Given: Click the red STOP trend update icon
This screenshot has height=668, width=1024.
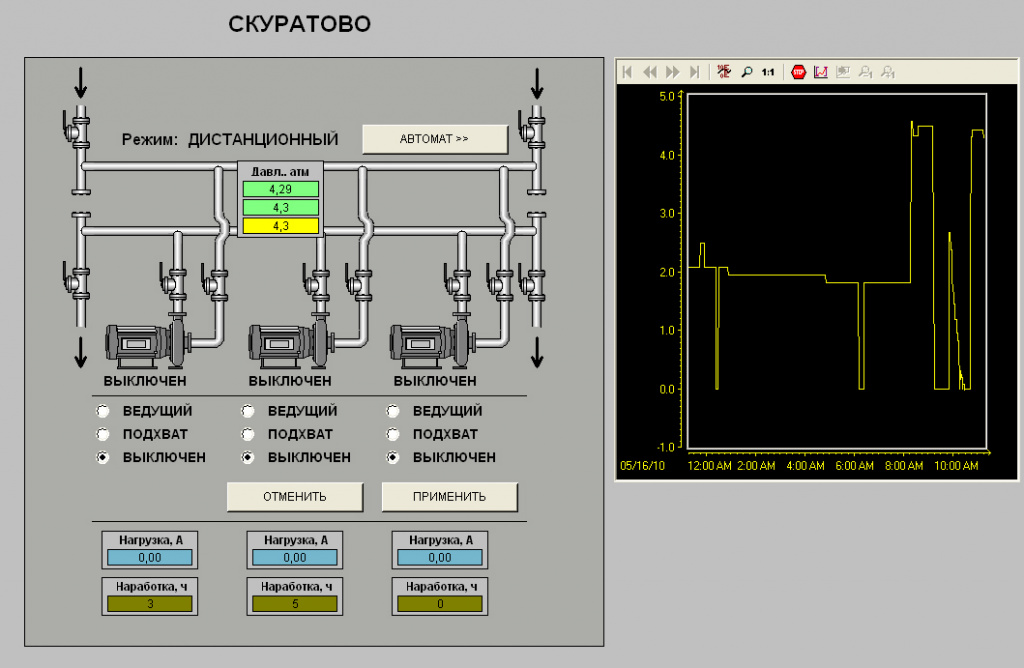Looking at the screenshot, I should pyautogui.click(x=798, y=72).
